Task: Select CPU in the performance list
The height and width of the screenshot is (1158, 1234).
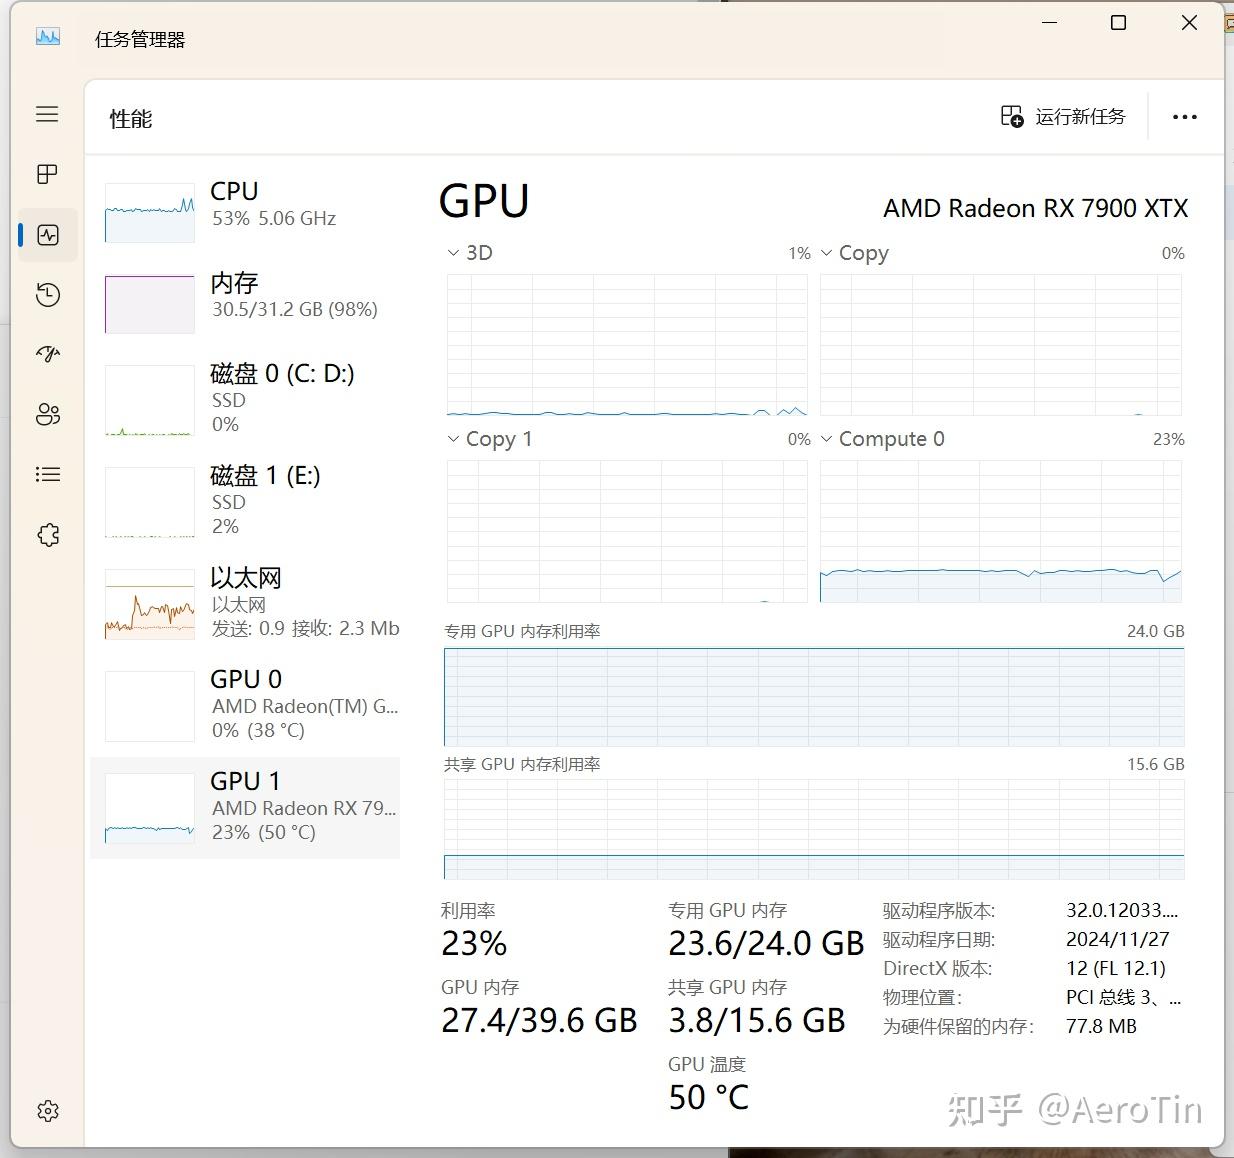Action: pos(250,209)
